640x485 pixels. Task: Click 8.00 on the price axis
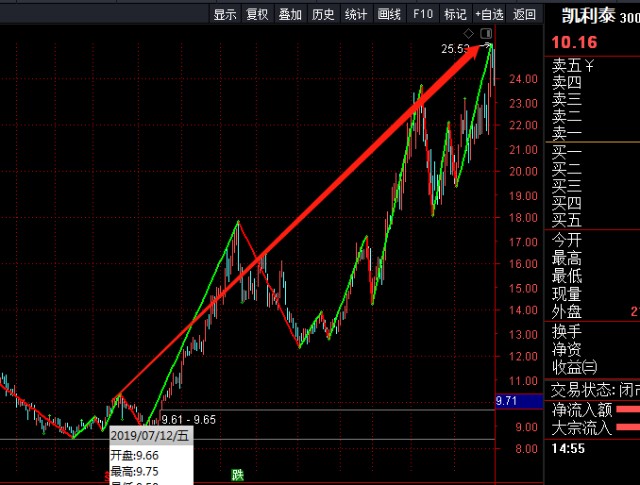tap(527, 449)
